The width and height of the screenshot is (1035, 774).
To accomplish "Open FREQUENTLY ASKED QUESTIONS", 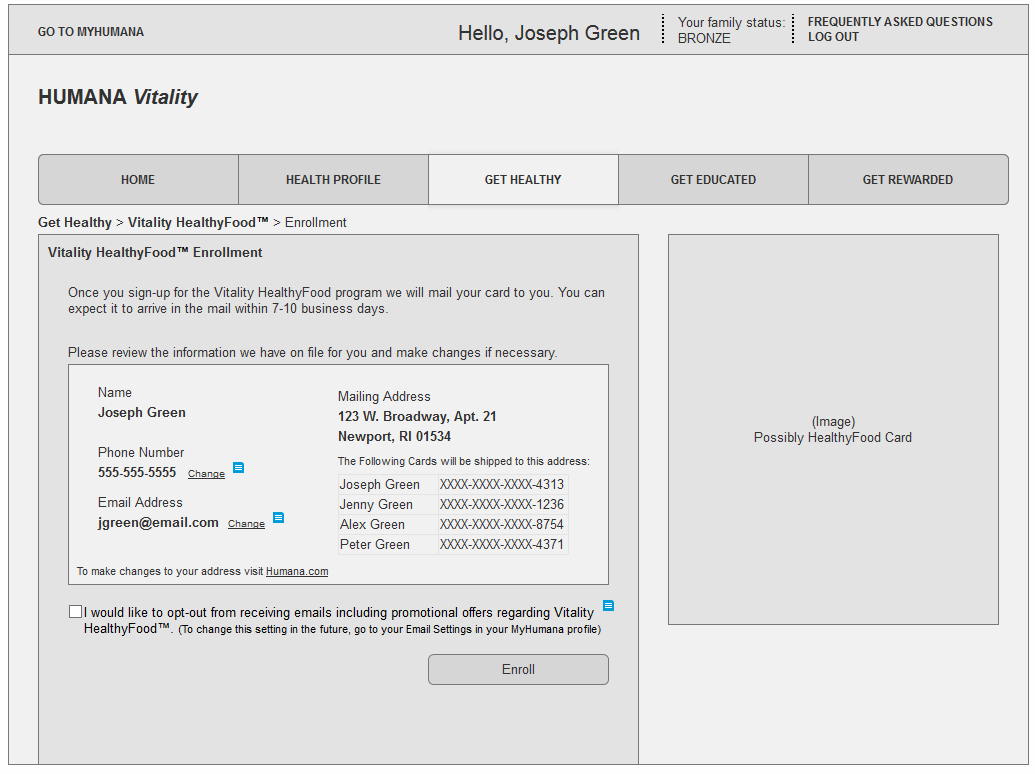I will (900, 22).
